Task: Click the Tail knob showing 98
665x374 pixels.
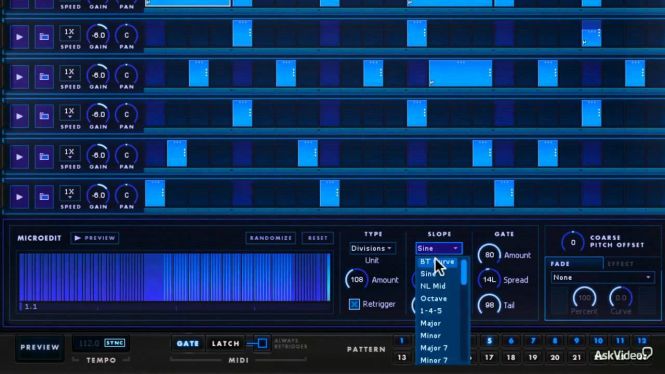Action: (x=489, y=305)
